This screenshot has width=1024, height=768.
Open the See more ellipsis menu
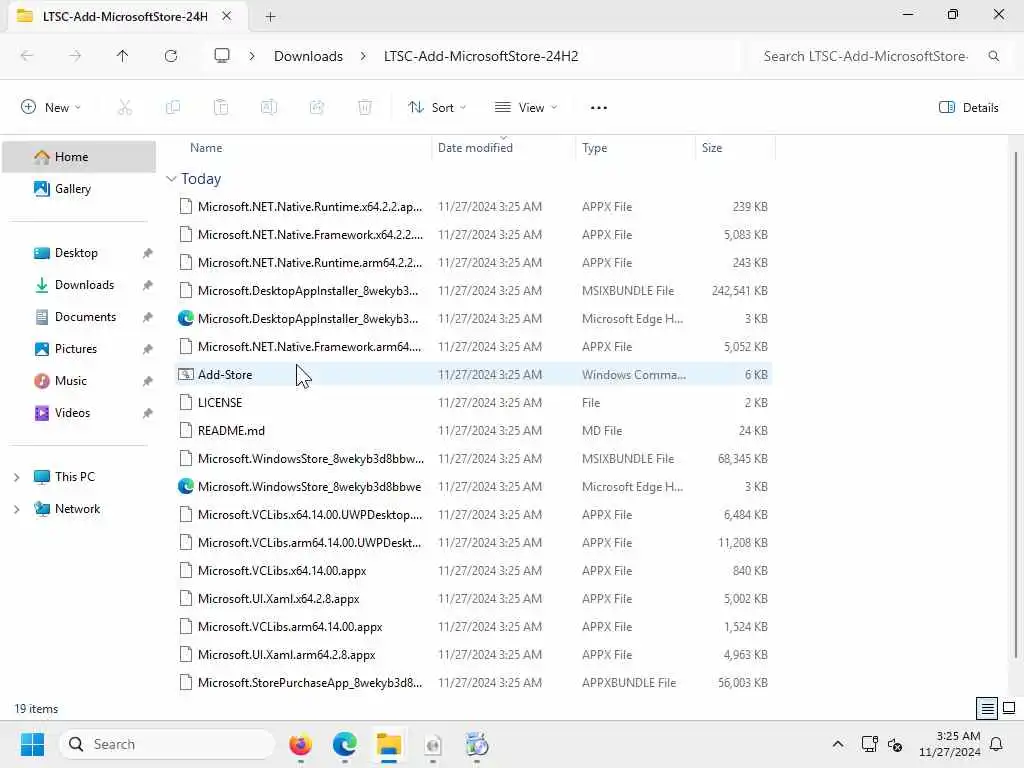point(598,108)
